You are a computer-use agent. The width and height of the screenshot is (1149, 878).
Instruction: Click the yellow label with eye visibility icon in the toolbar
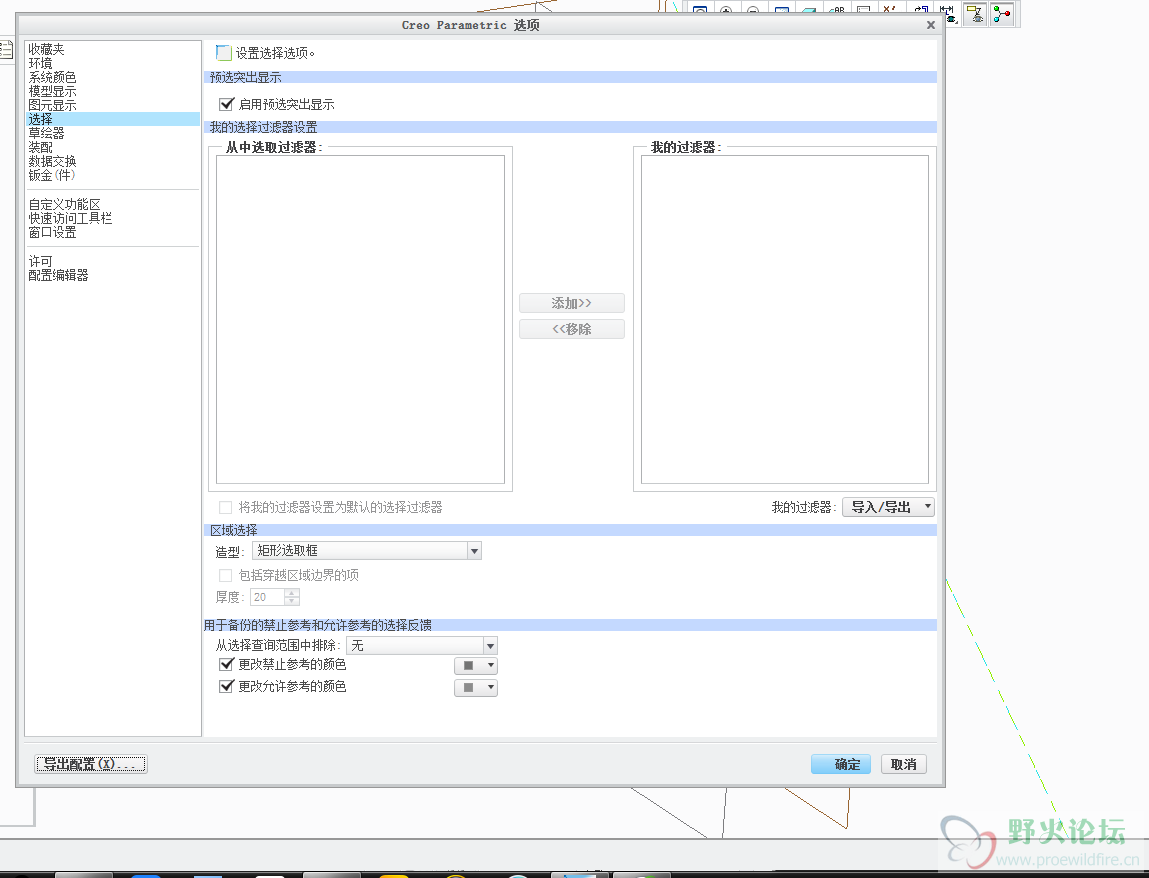[975, 13]
